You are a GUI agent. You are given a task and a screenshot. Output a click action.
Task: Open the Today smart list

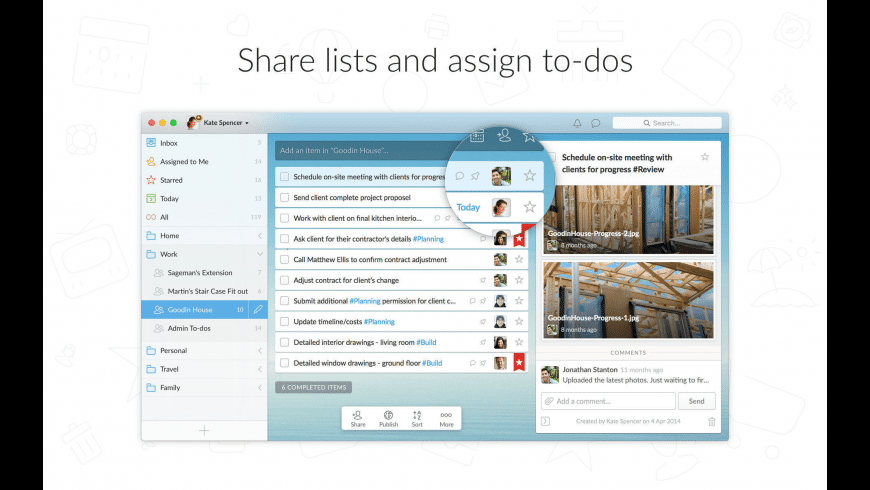204,199
